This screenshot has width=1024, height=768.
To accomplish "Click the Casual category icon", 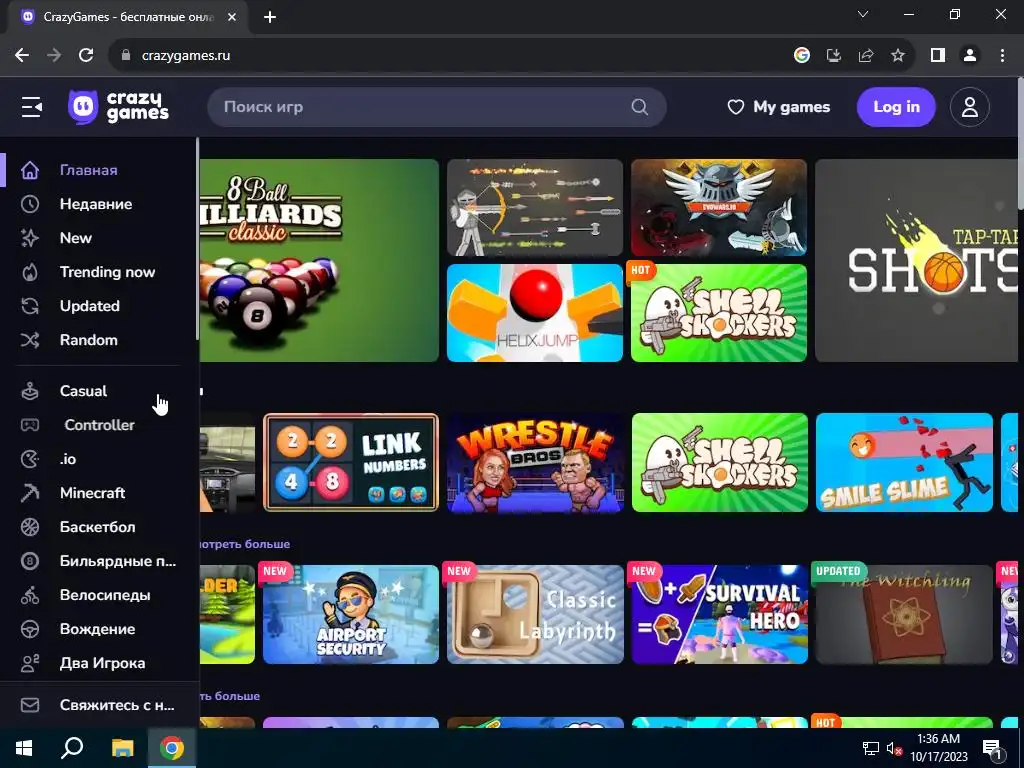I will coord(30,391).
